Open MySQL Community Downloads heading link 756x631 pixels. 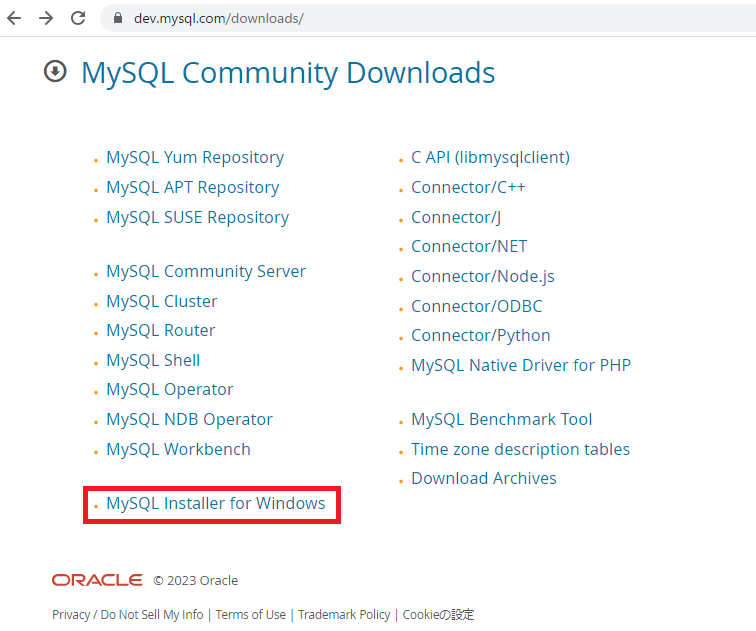pyautogui.click(x=288, y=73)
